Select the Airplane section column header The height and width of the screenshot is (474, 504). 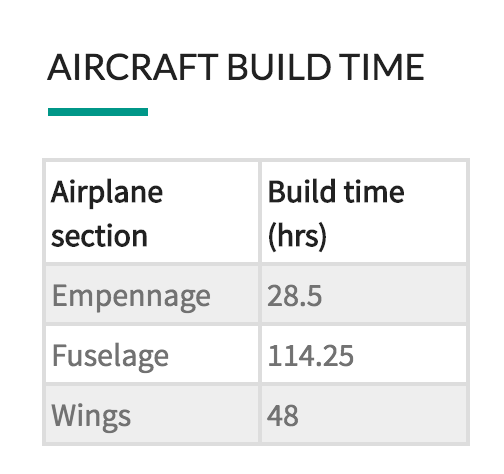click(x=152, y=212)
